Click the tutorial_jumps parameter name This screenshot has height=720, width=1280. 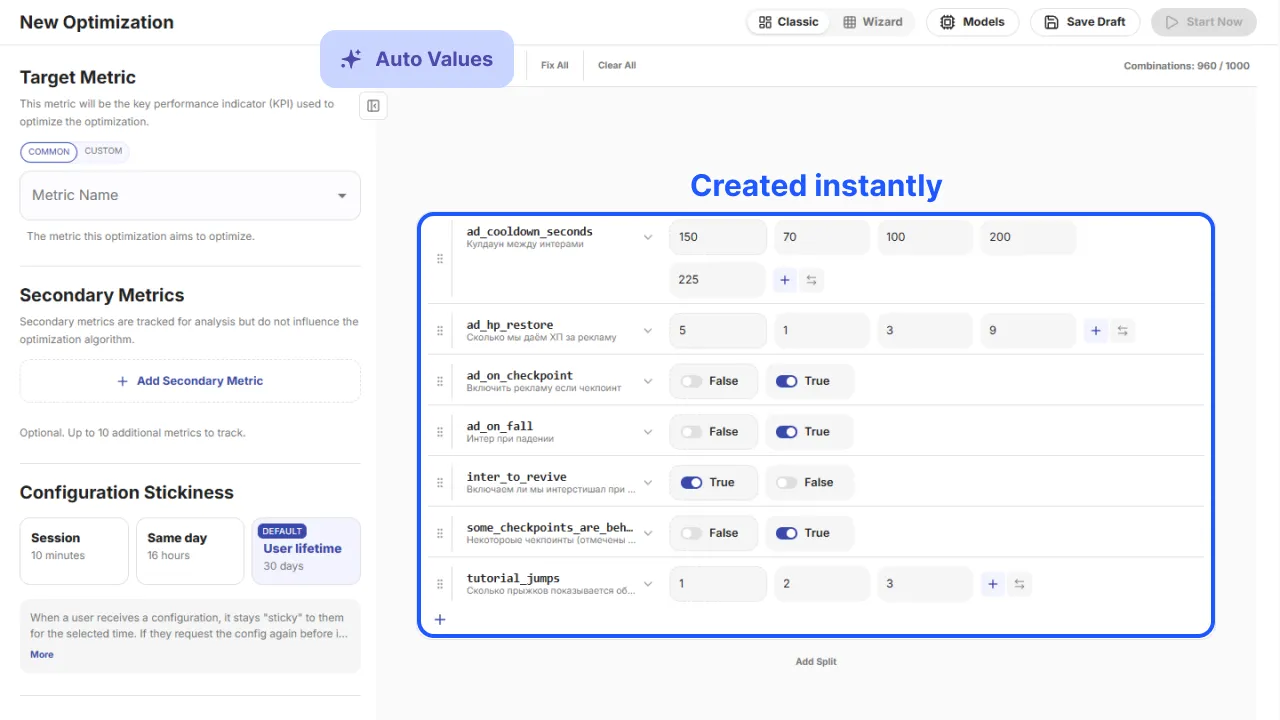(513, 578)
